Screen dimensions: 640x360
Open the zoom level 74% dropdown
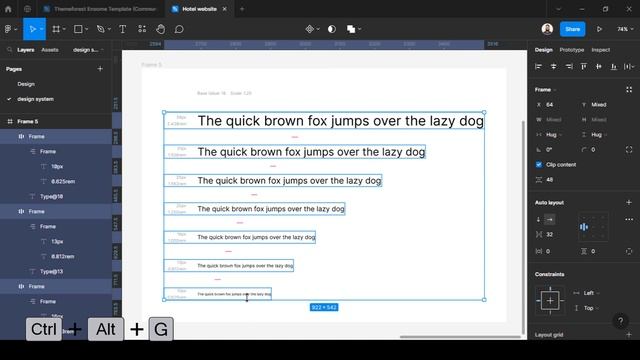point(625,29)
